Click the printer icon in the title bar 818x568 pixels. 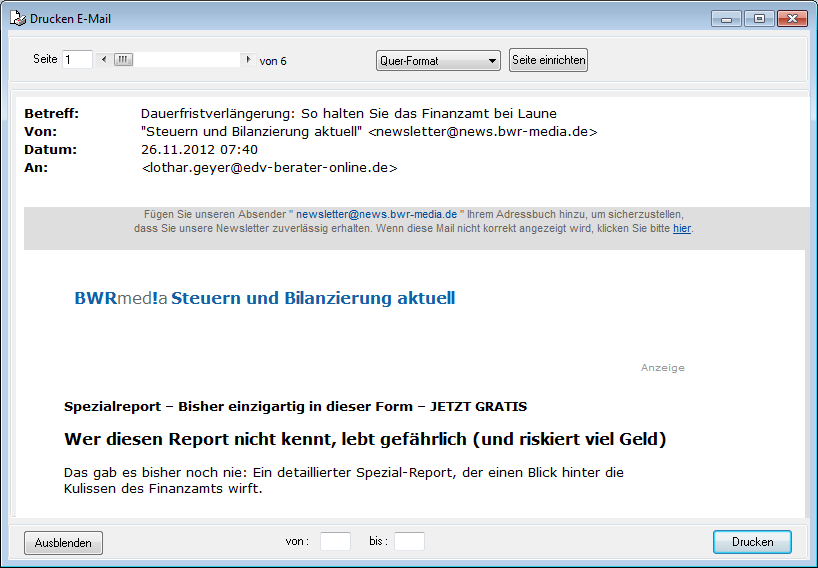[17, 18]
